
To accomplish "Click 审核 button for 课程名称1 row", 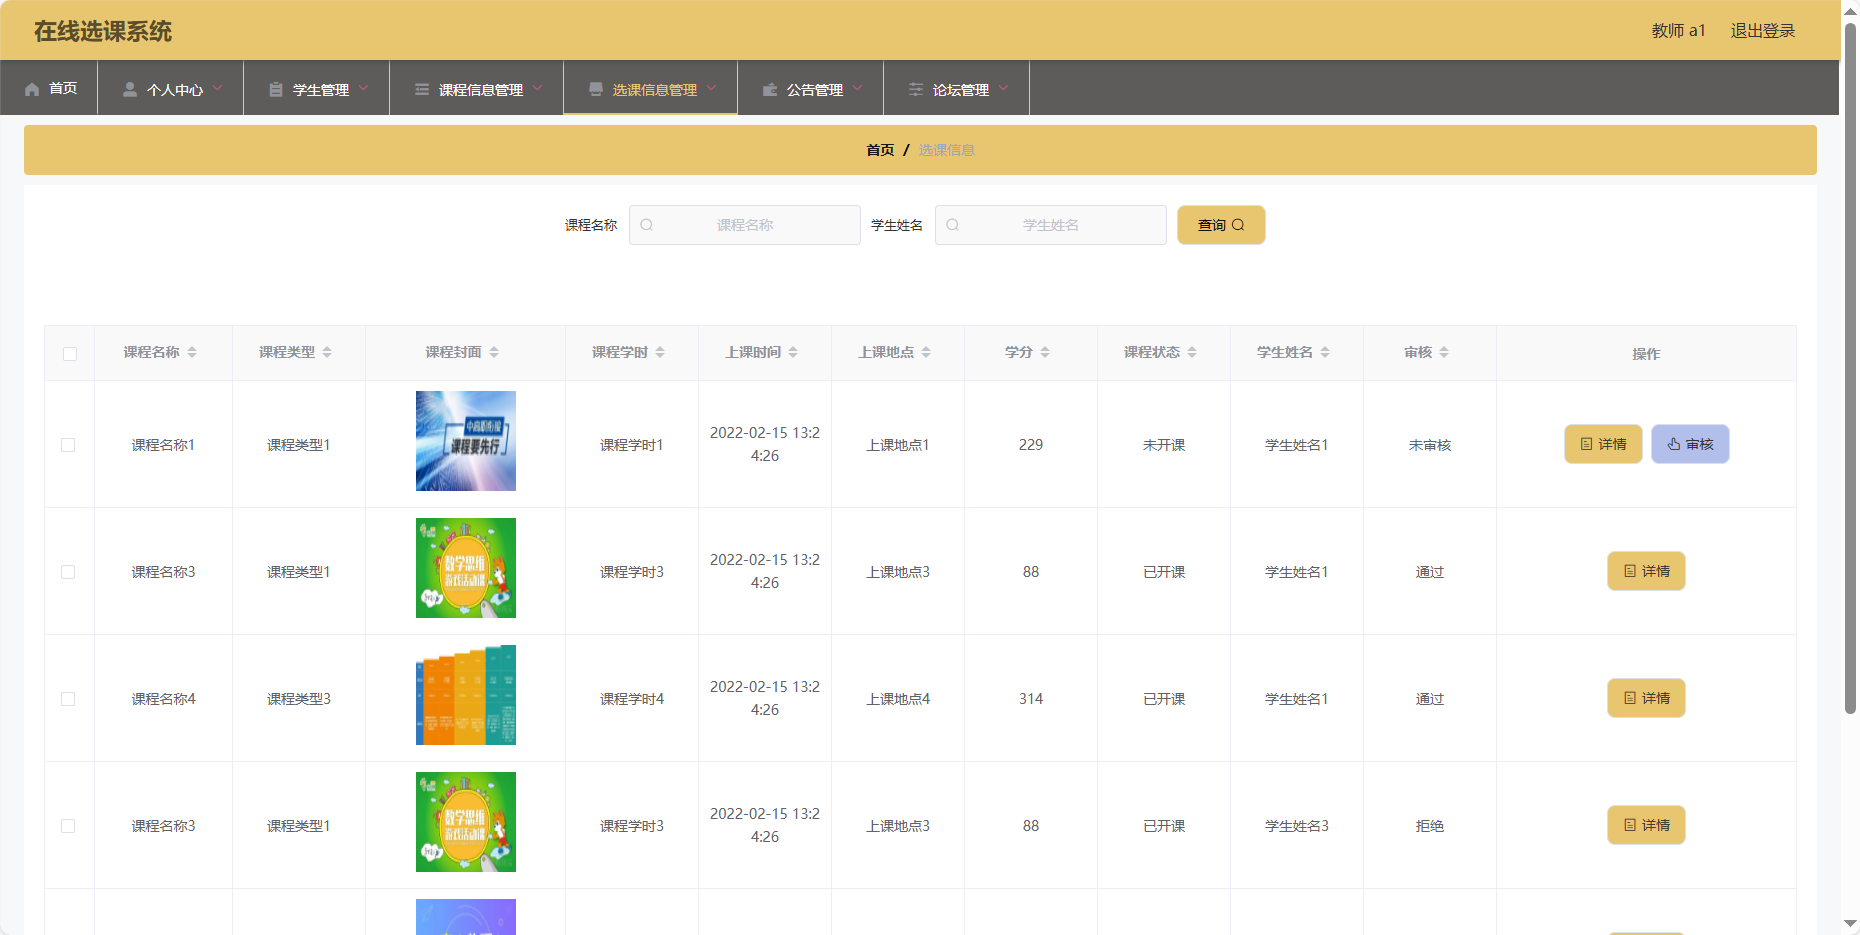I will pos(1690,444).
